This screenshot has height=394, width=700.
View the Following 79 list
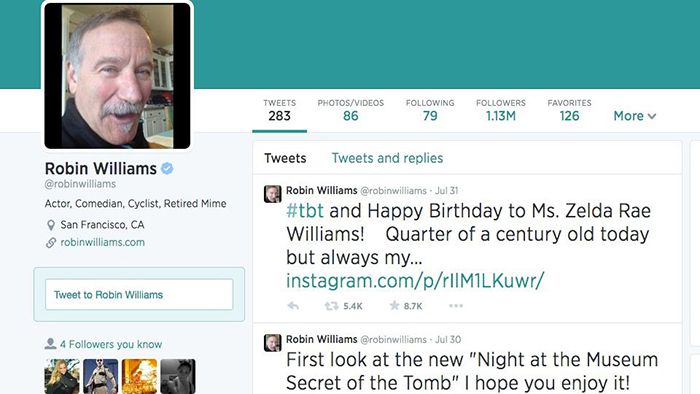[430, 110]
